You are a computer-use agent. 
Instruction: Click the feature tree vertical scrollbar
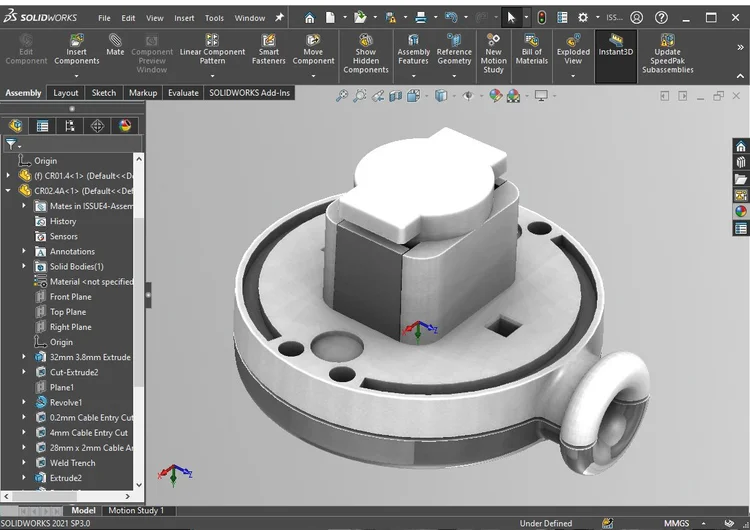[139, 302]
